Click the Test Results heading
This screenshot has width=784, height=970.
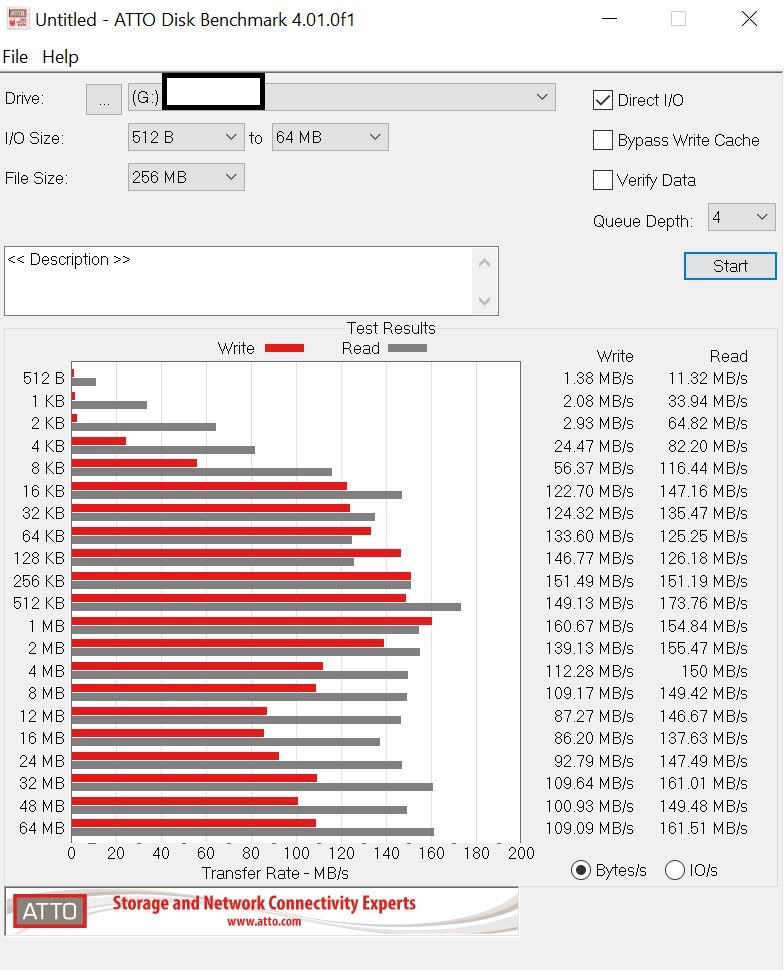coord(390,328)
